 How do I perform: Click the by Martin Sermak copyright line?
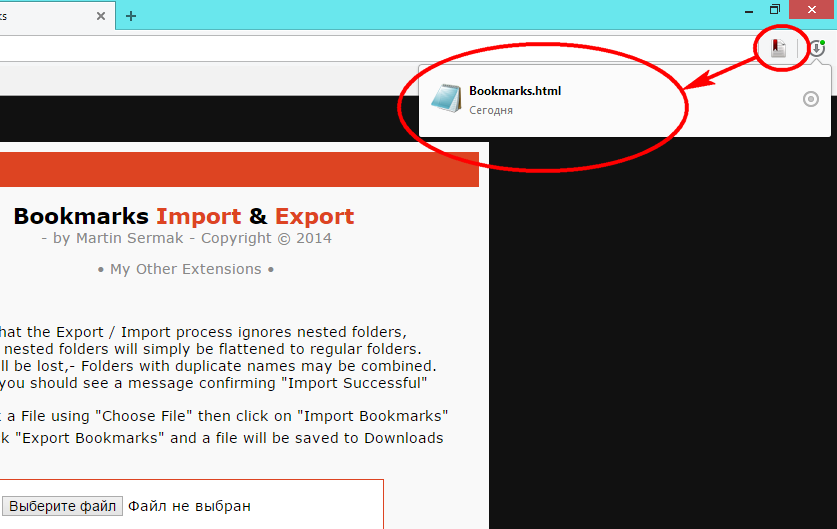186,238
